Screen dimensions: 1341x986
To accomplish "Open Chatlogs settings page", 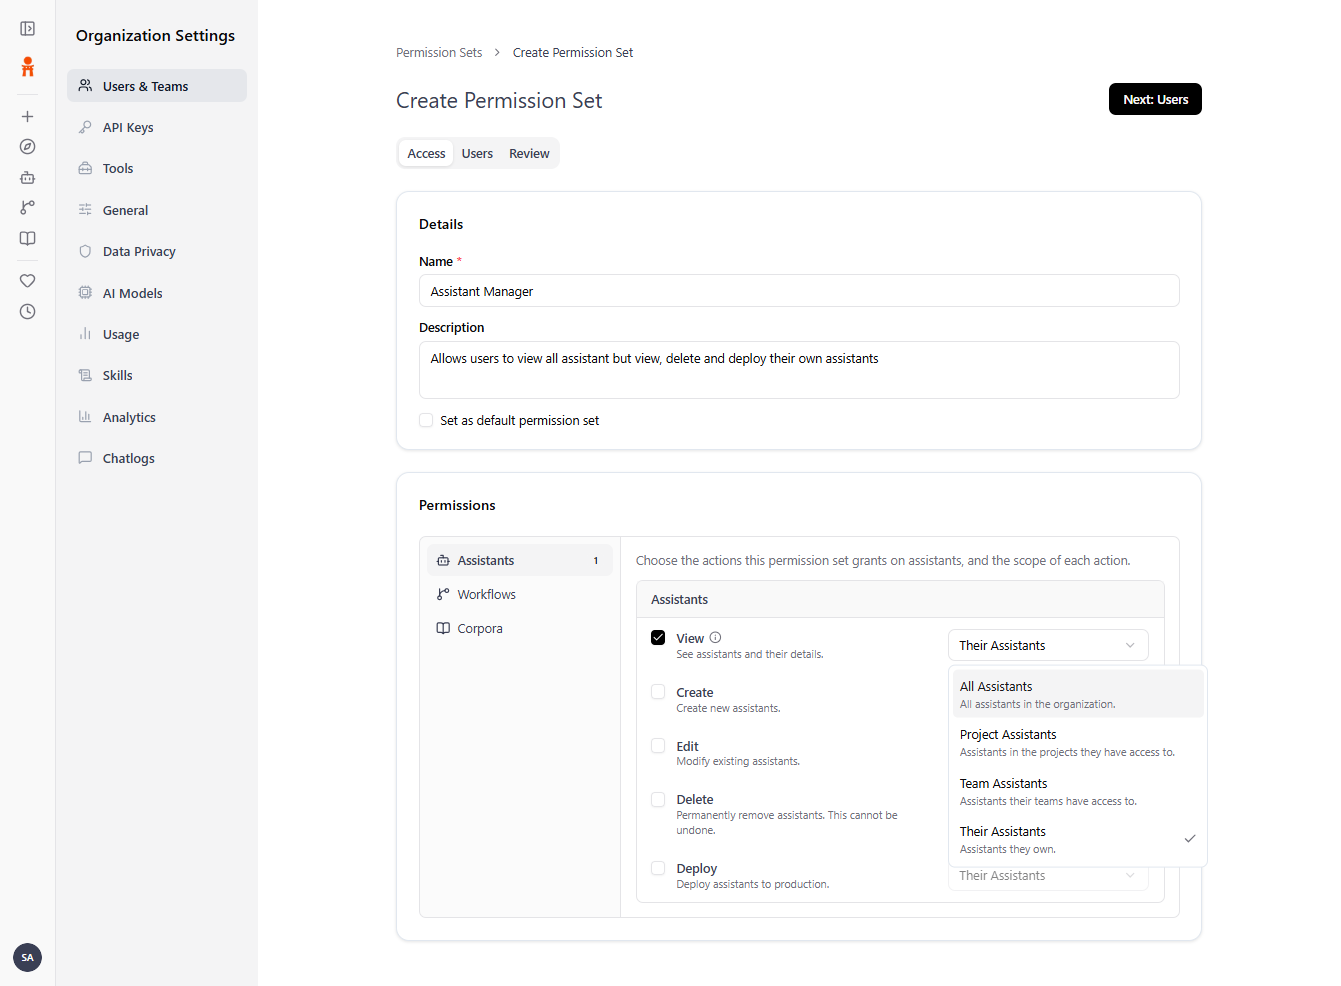I will 157,458.
